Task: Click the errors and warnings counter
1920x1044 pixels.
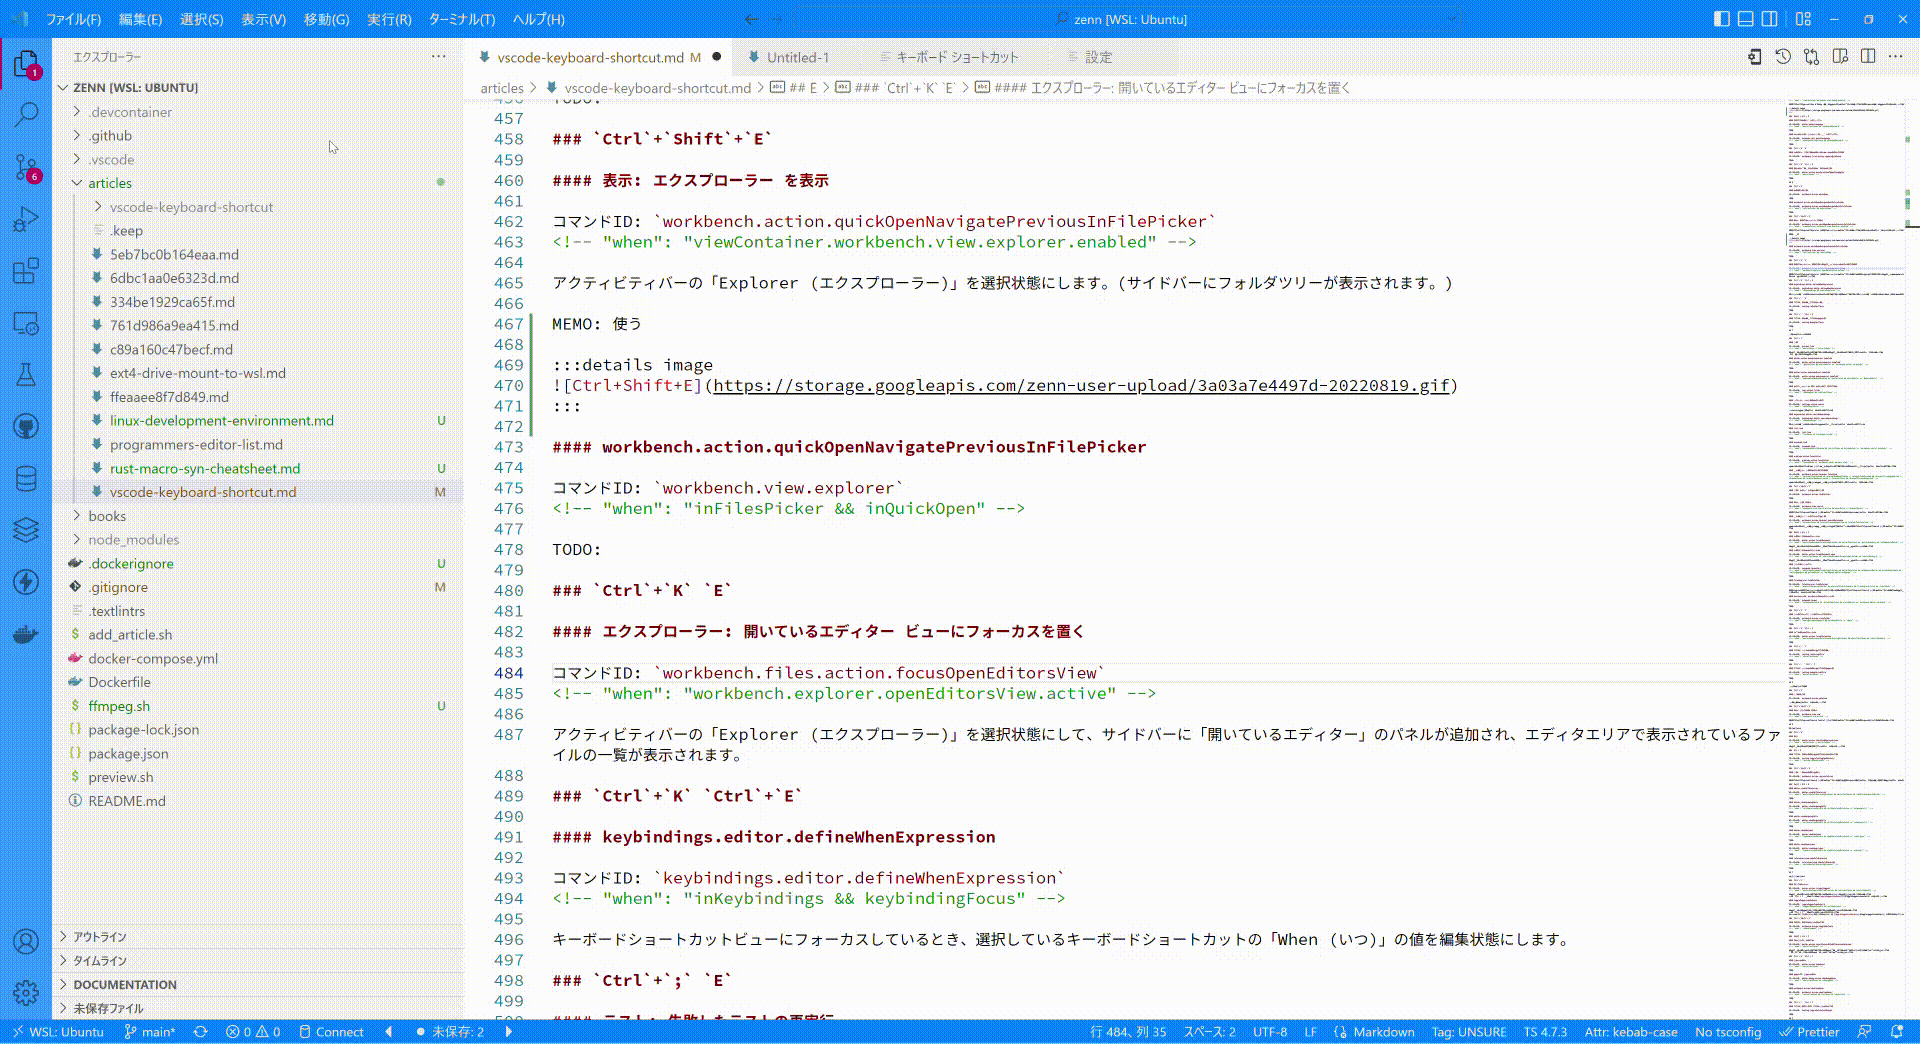Action: click(x=253, y=1032)
